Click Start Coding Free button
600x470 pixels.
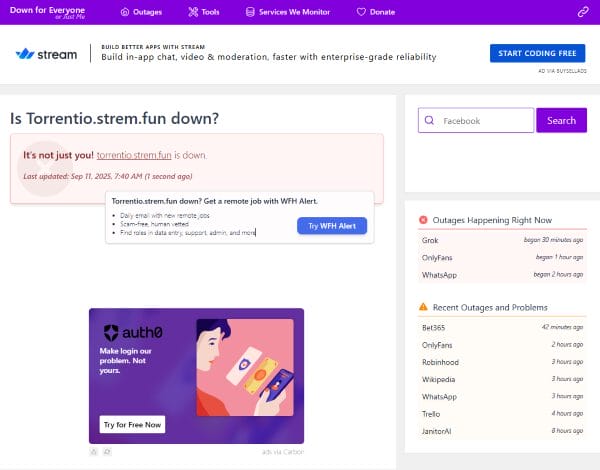(x=537, y=54)
